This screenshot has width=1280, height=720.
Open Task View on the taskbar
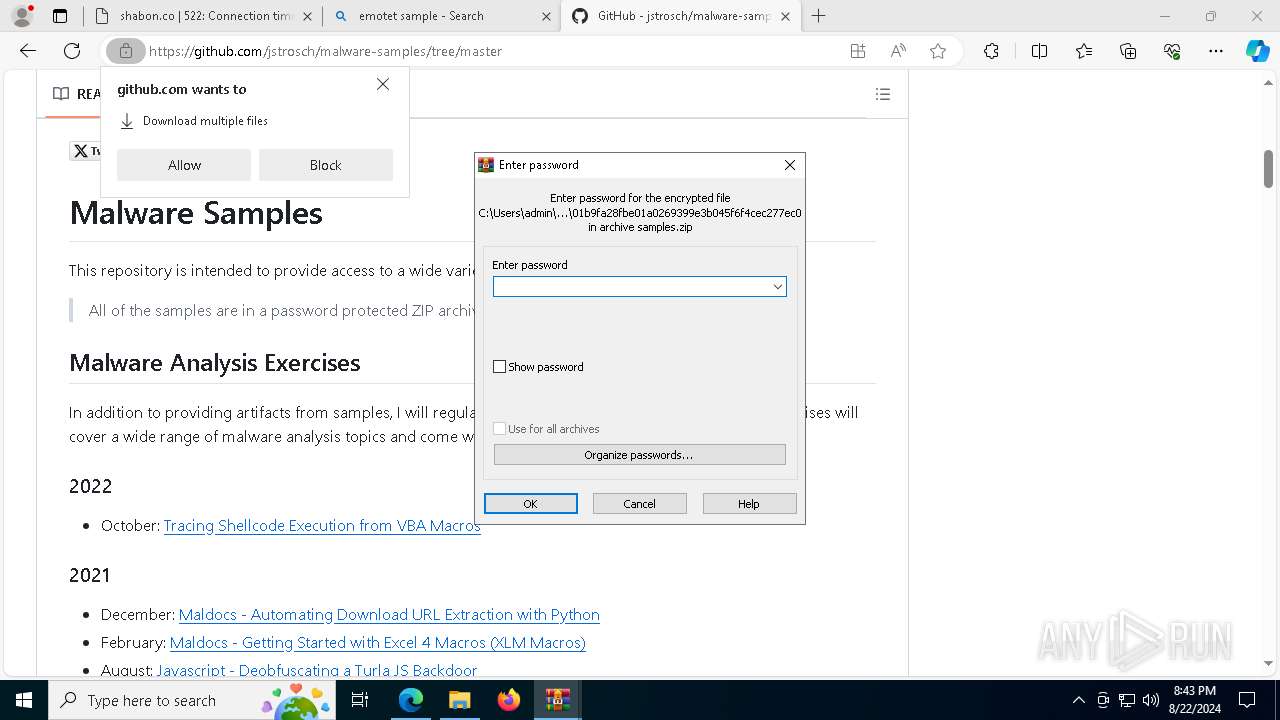coord(360,700)
